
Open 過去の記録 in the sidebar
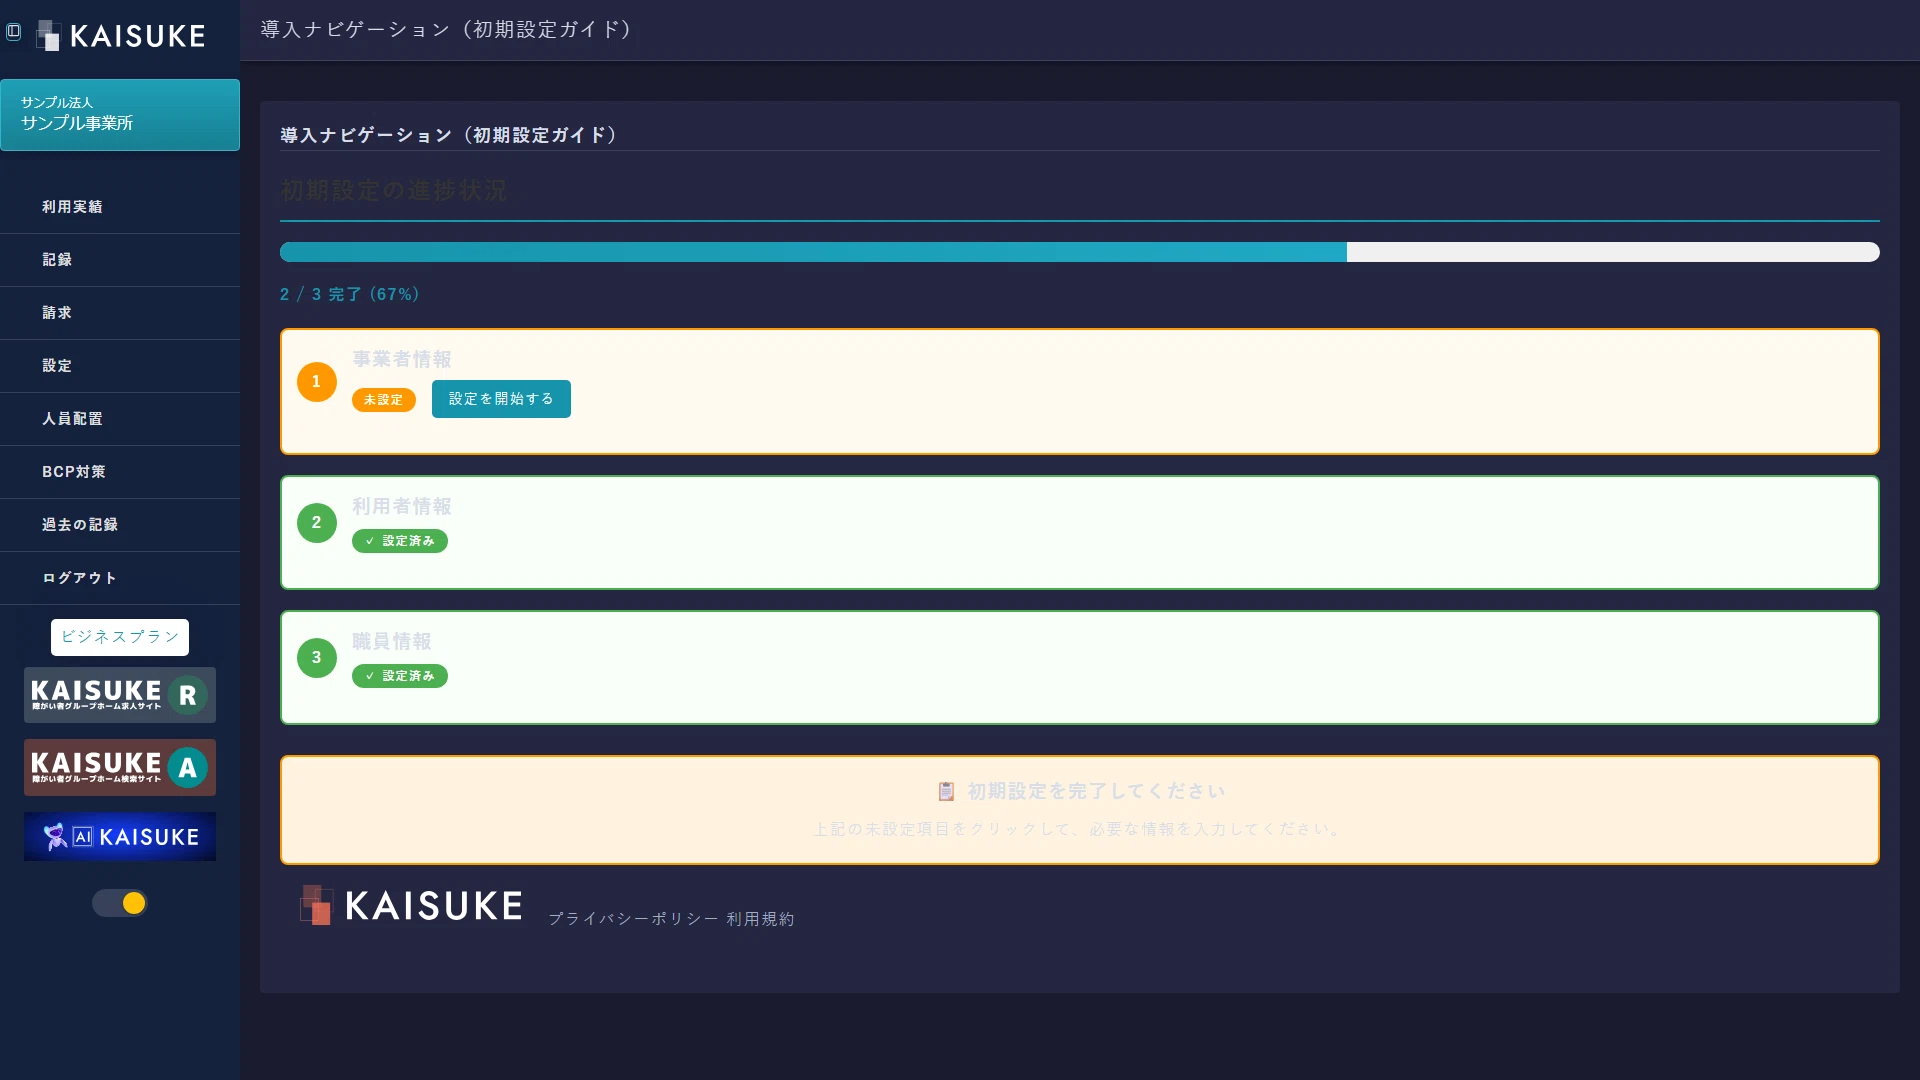tap(120, 525)
